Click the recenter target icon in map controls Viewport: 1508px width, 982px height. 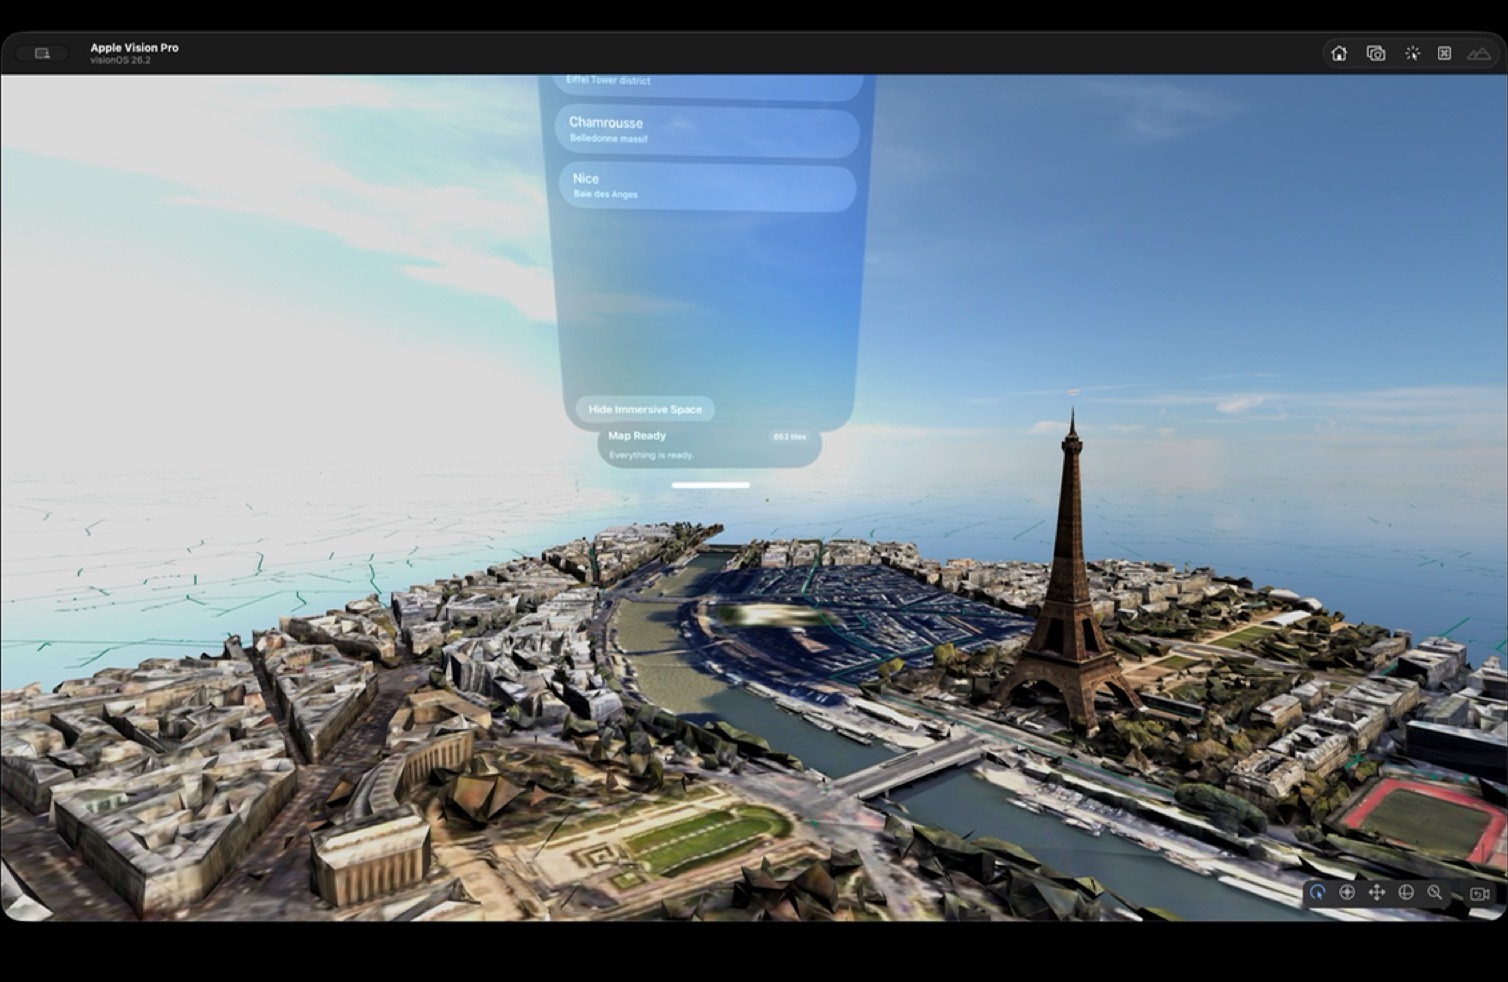(x=1346, y=892)
